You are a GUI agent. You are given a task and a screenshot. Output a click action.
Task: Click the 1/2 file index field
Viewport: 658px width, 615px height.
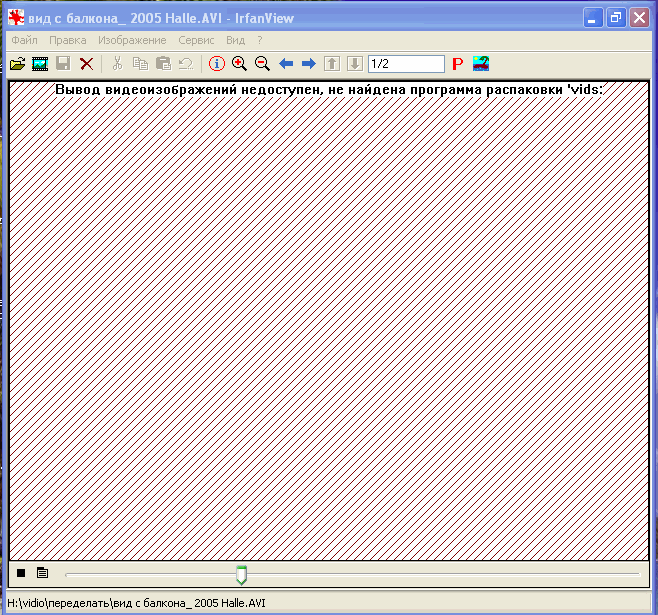point(406,64)
